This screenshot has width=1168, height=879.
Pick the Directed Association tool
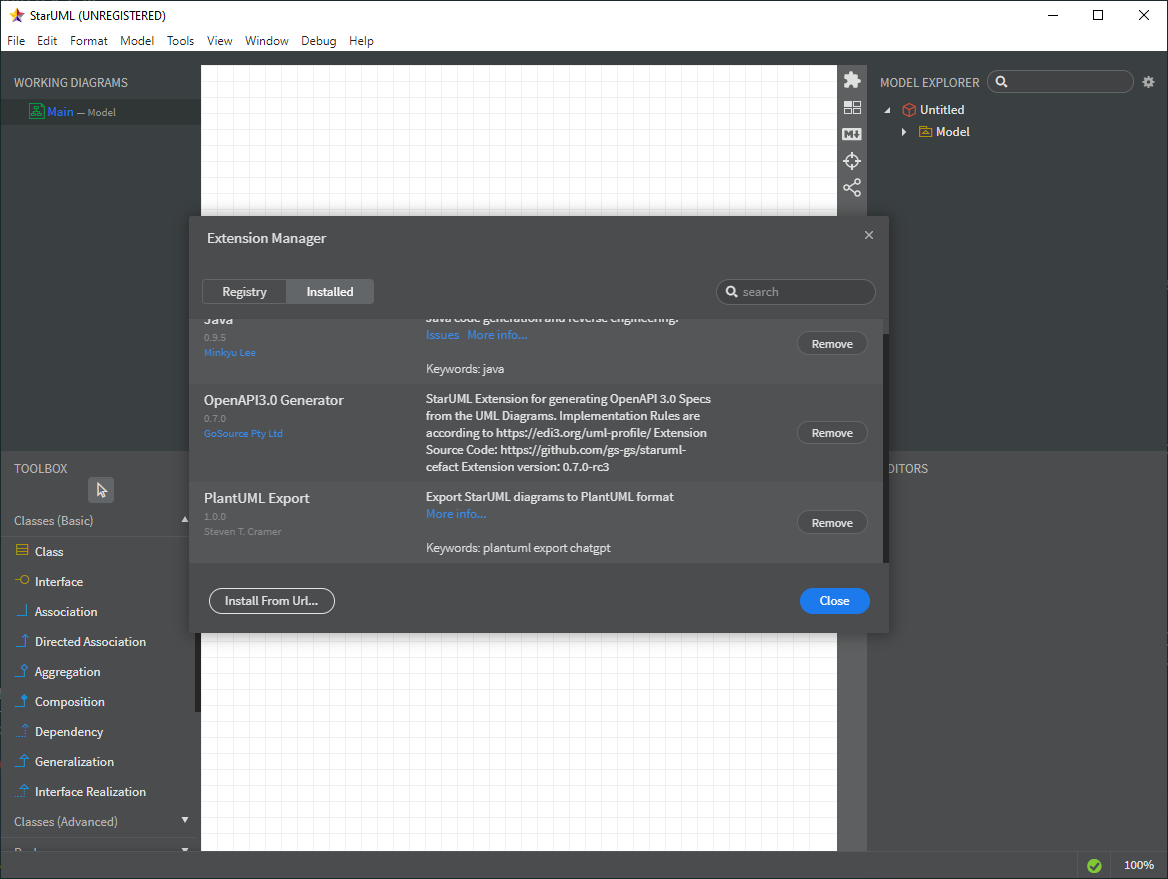point(90,642)
